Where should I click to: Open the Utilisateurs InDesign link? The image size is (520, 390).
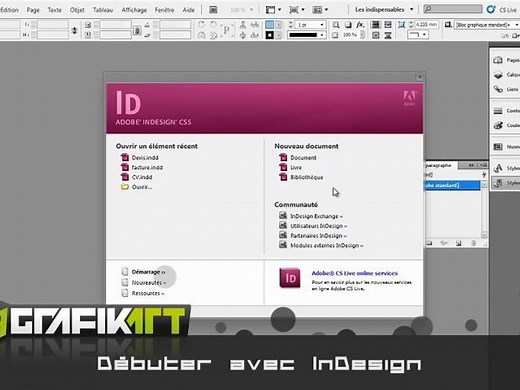coord(318,226)
